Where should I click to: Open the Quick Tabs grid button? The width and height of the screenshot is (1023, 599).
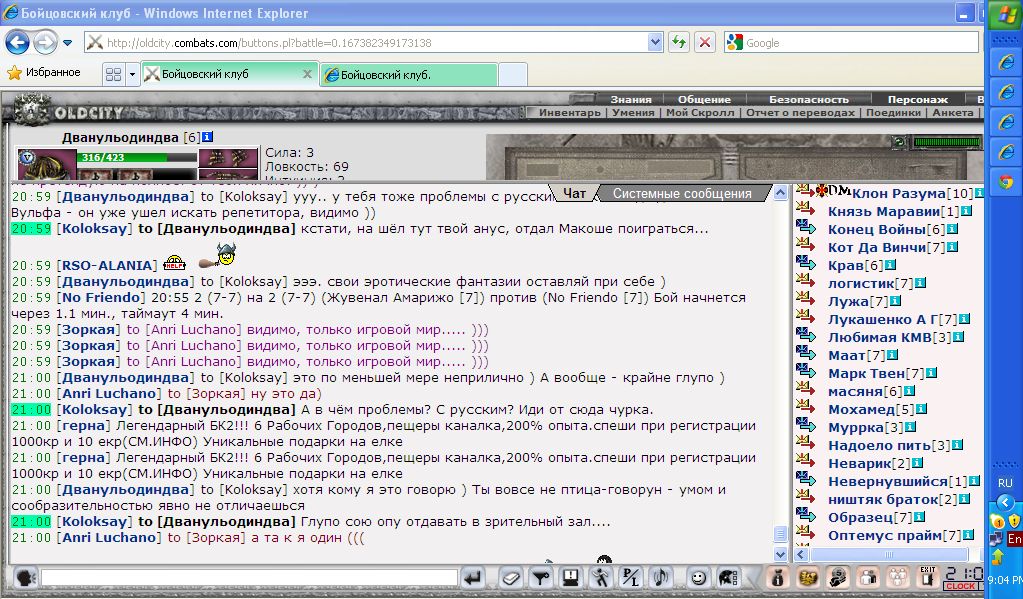coord(113,74)
